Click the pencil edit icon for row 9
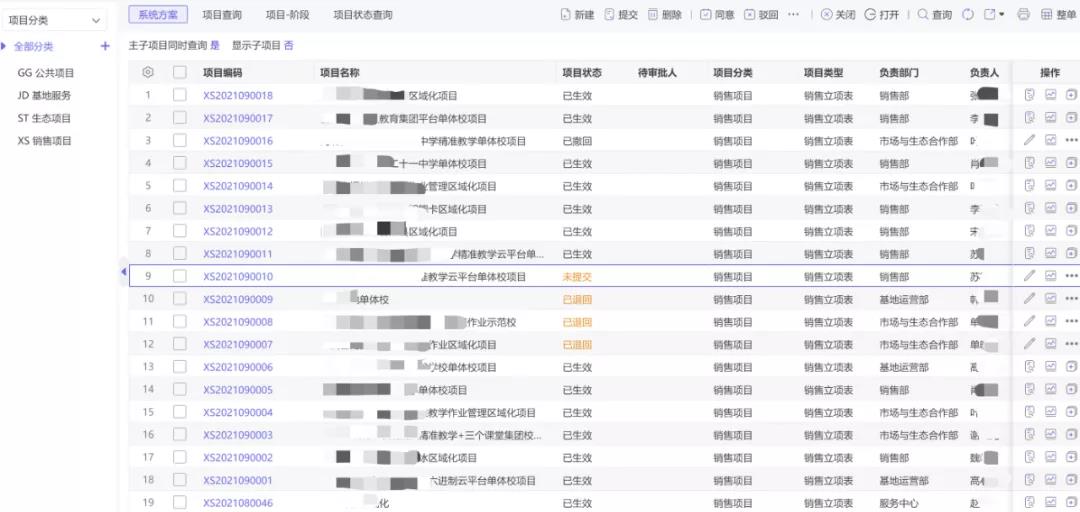The height and width of the screenshot is (512, 1080). pyautogui.click(x=1029, y=276)
